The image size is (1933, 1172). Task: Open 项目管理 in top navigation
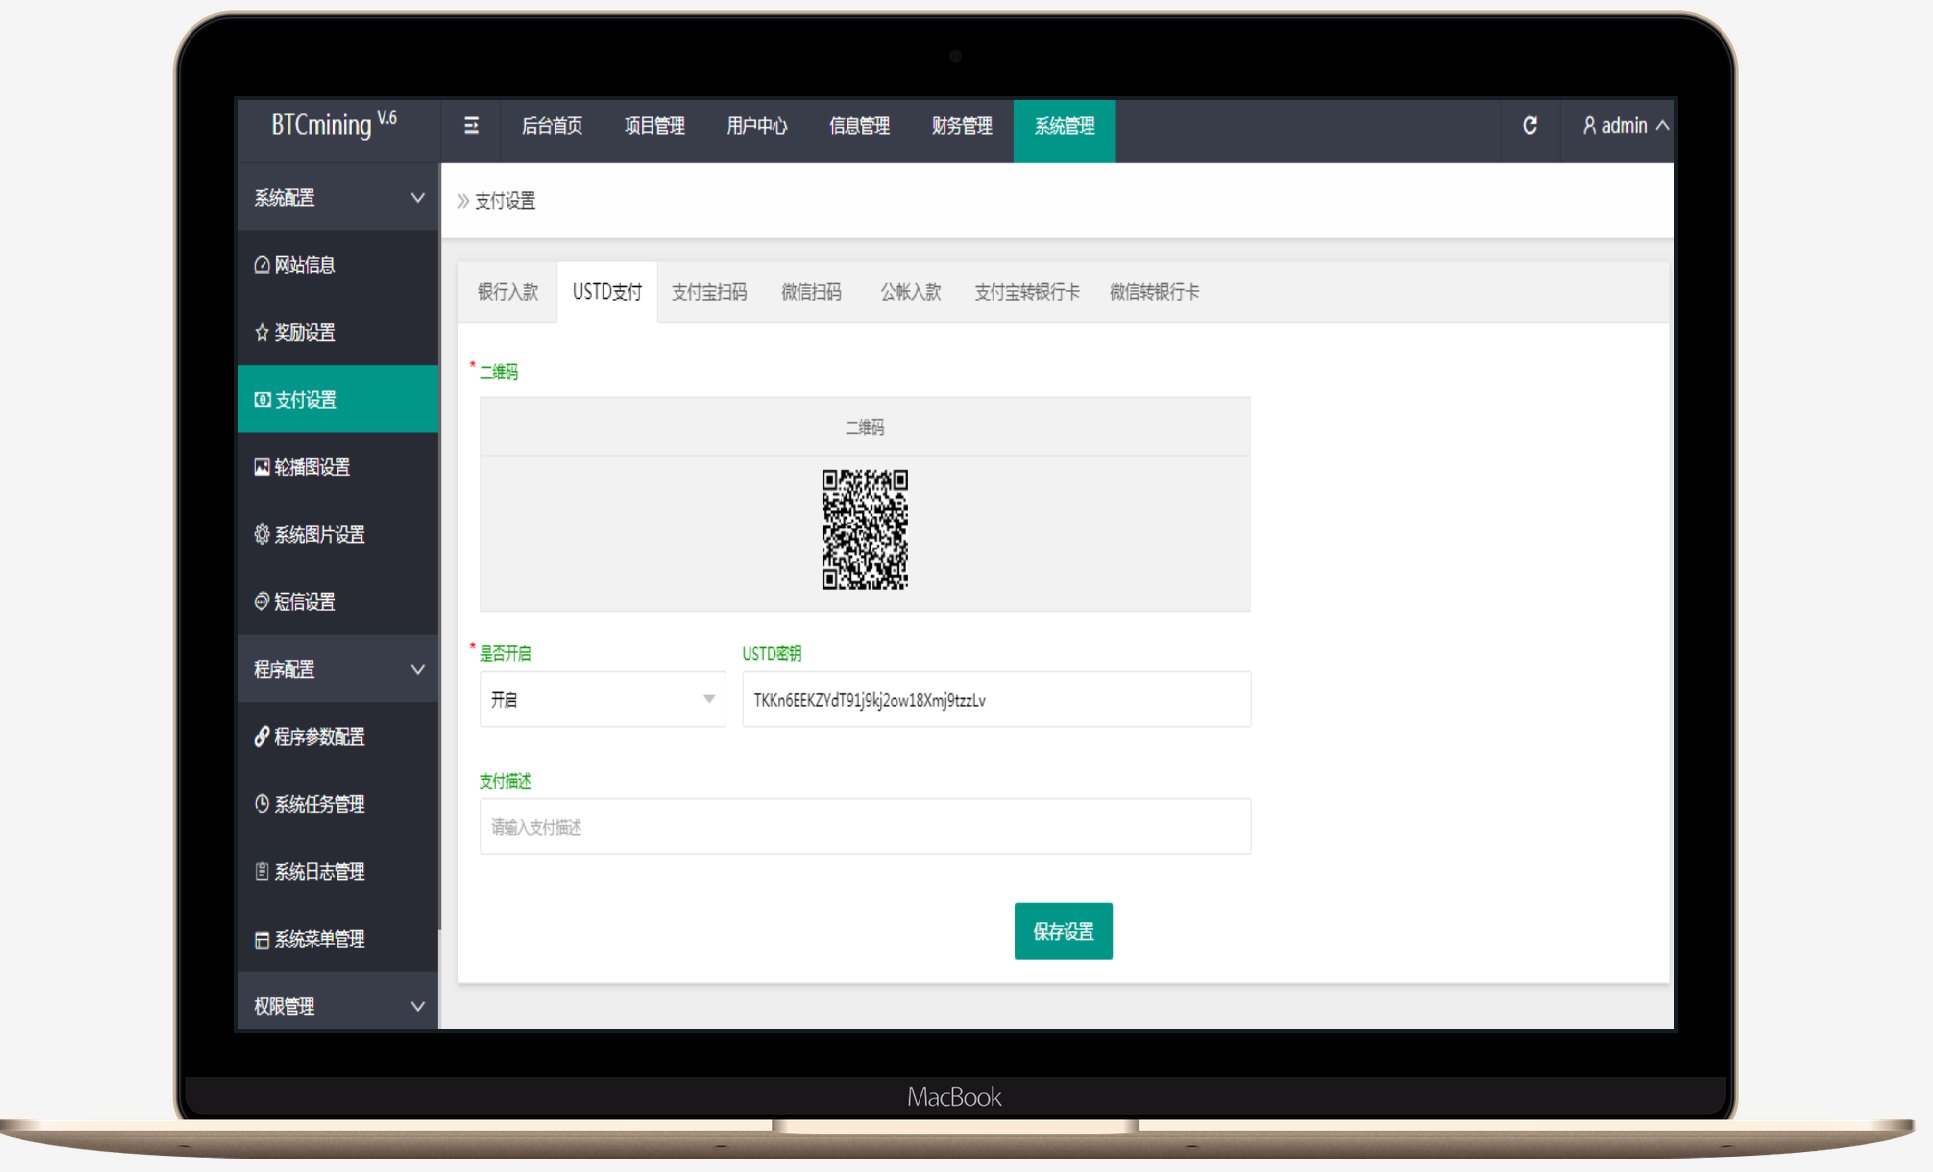click(655, 126)
